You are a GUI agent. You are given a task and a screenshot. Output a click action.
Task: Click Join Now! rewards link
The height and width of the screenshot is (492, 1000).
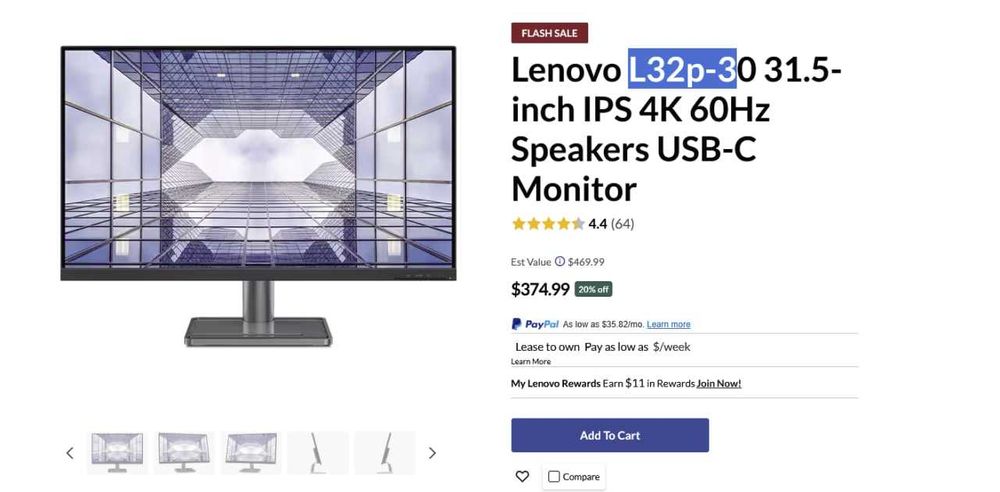(719, 384)
